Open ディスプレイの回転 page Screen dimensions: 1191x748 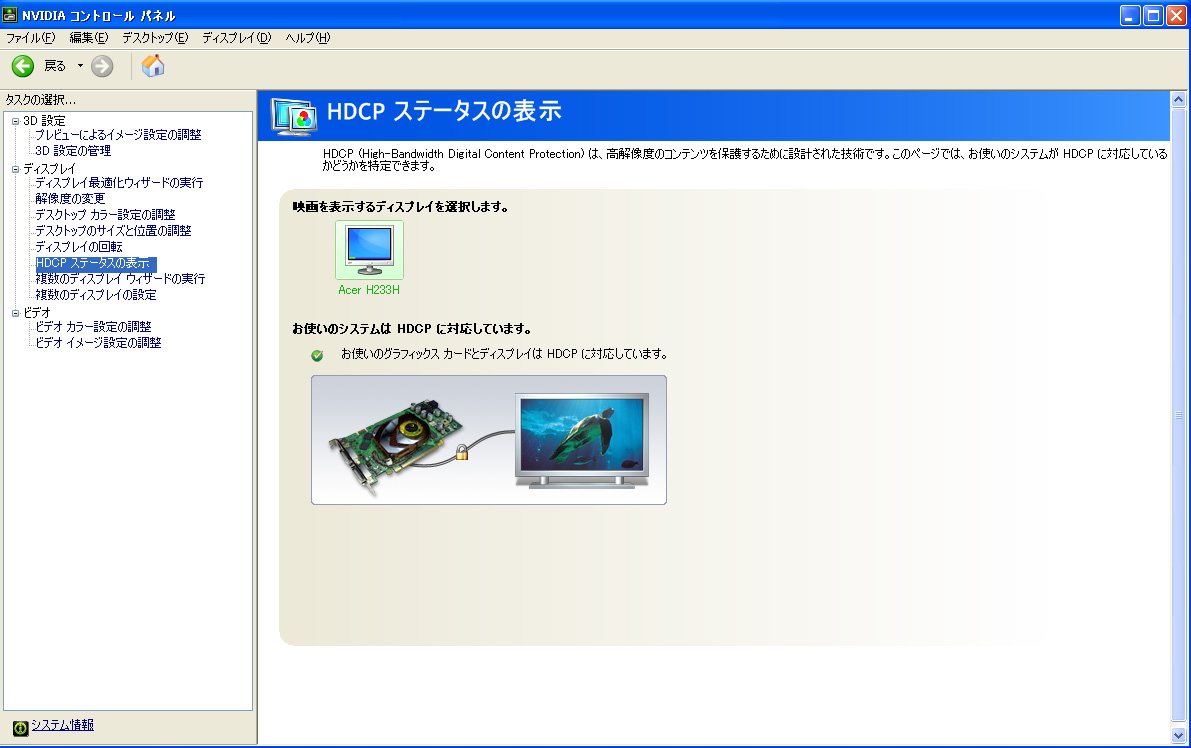[x=79, y=247]
